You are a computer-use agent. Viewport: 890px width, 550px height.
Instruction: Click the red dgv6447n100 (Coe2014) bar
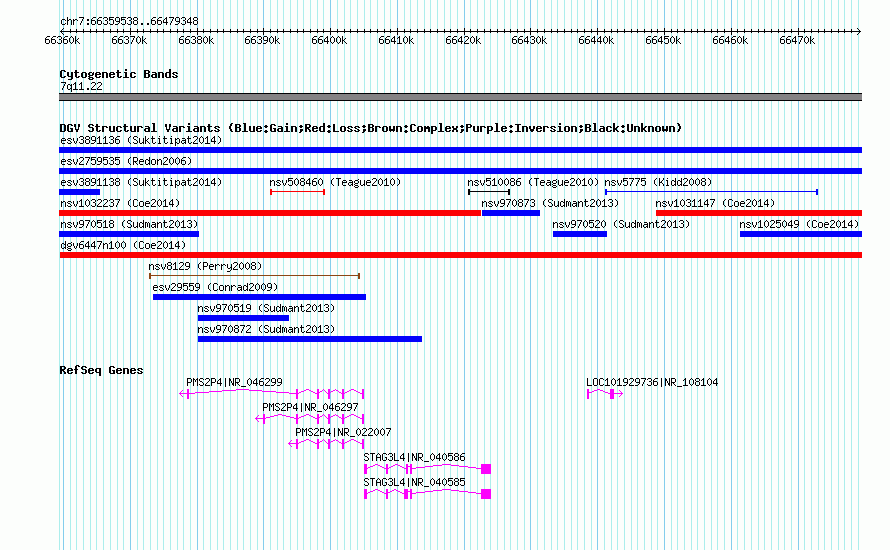(x=460, y=255)
